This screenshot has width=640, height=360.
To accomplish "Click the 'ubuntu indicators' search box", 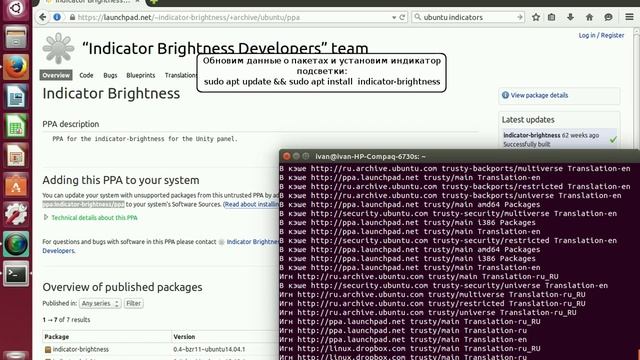I will coord(469,17).
